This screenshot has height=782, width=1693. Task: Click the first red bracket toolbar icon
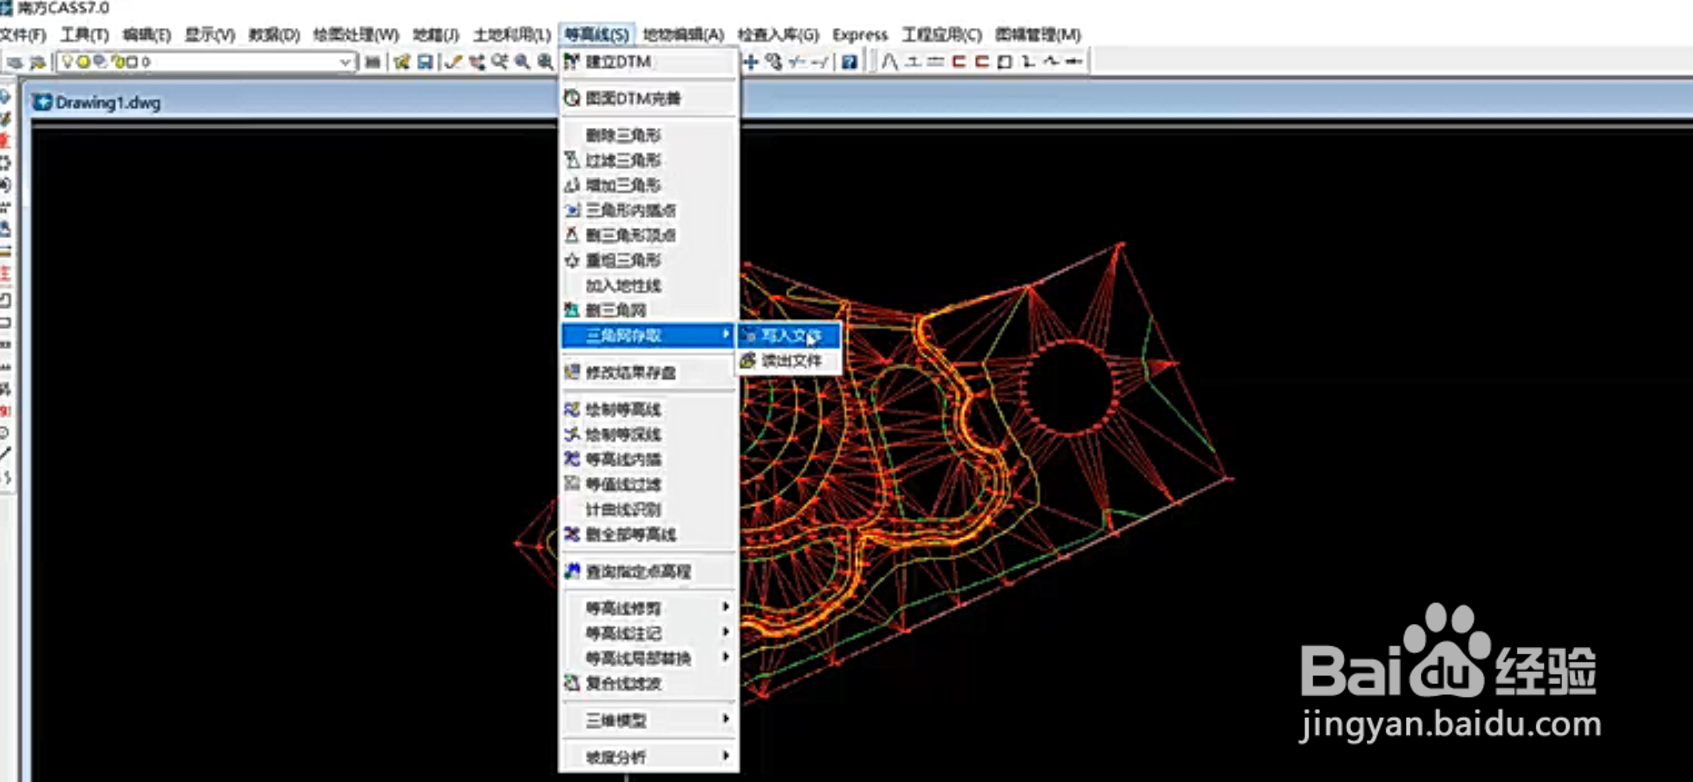[959, 62]
